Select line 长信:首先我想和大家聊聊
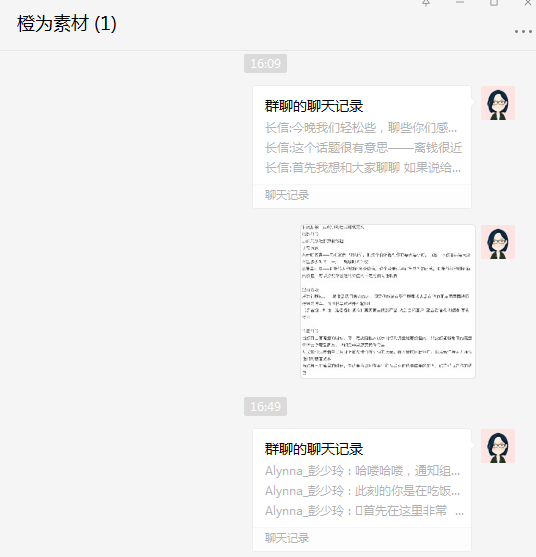This screenshot has height=557, width=536. (x=363, y=168)
